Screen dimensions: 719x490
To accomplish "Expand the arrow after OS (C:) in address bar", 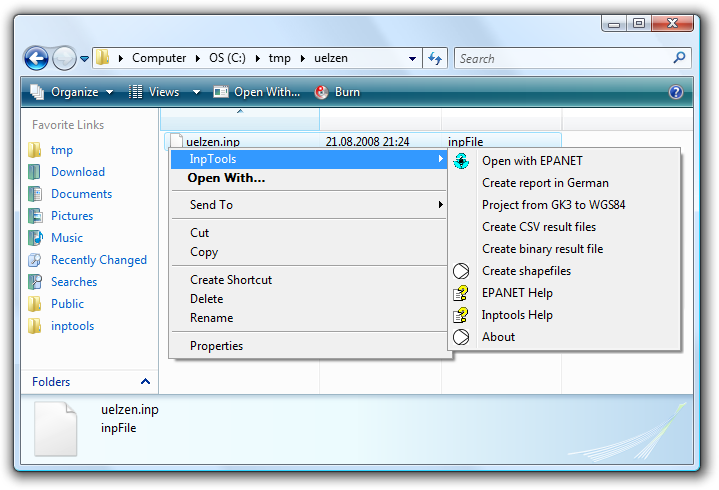I will tap(258, 58).
